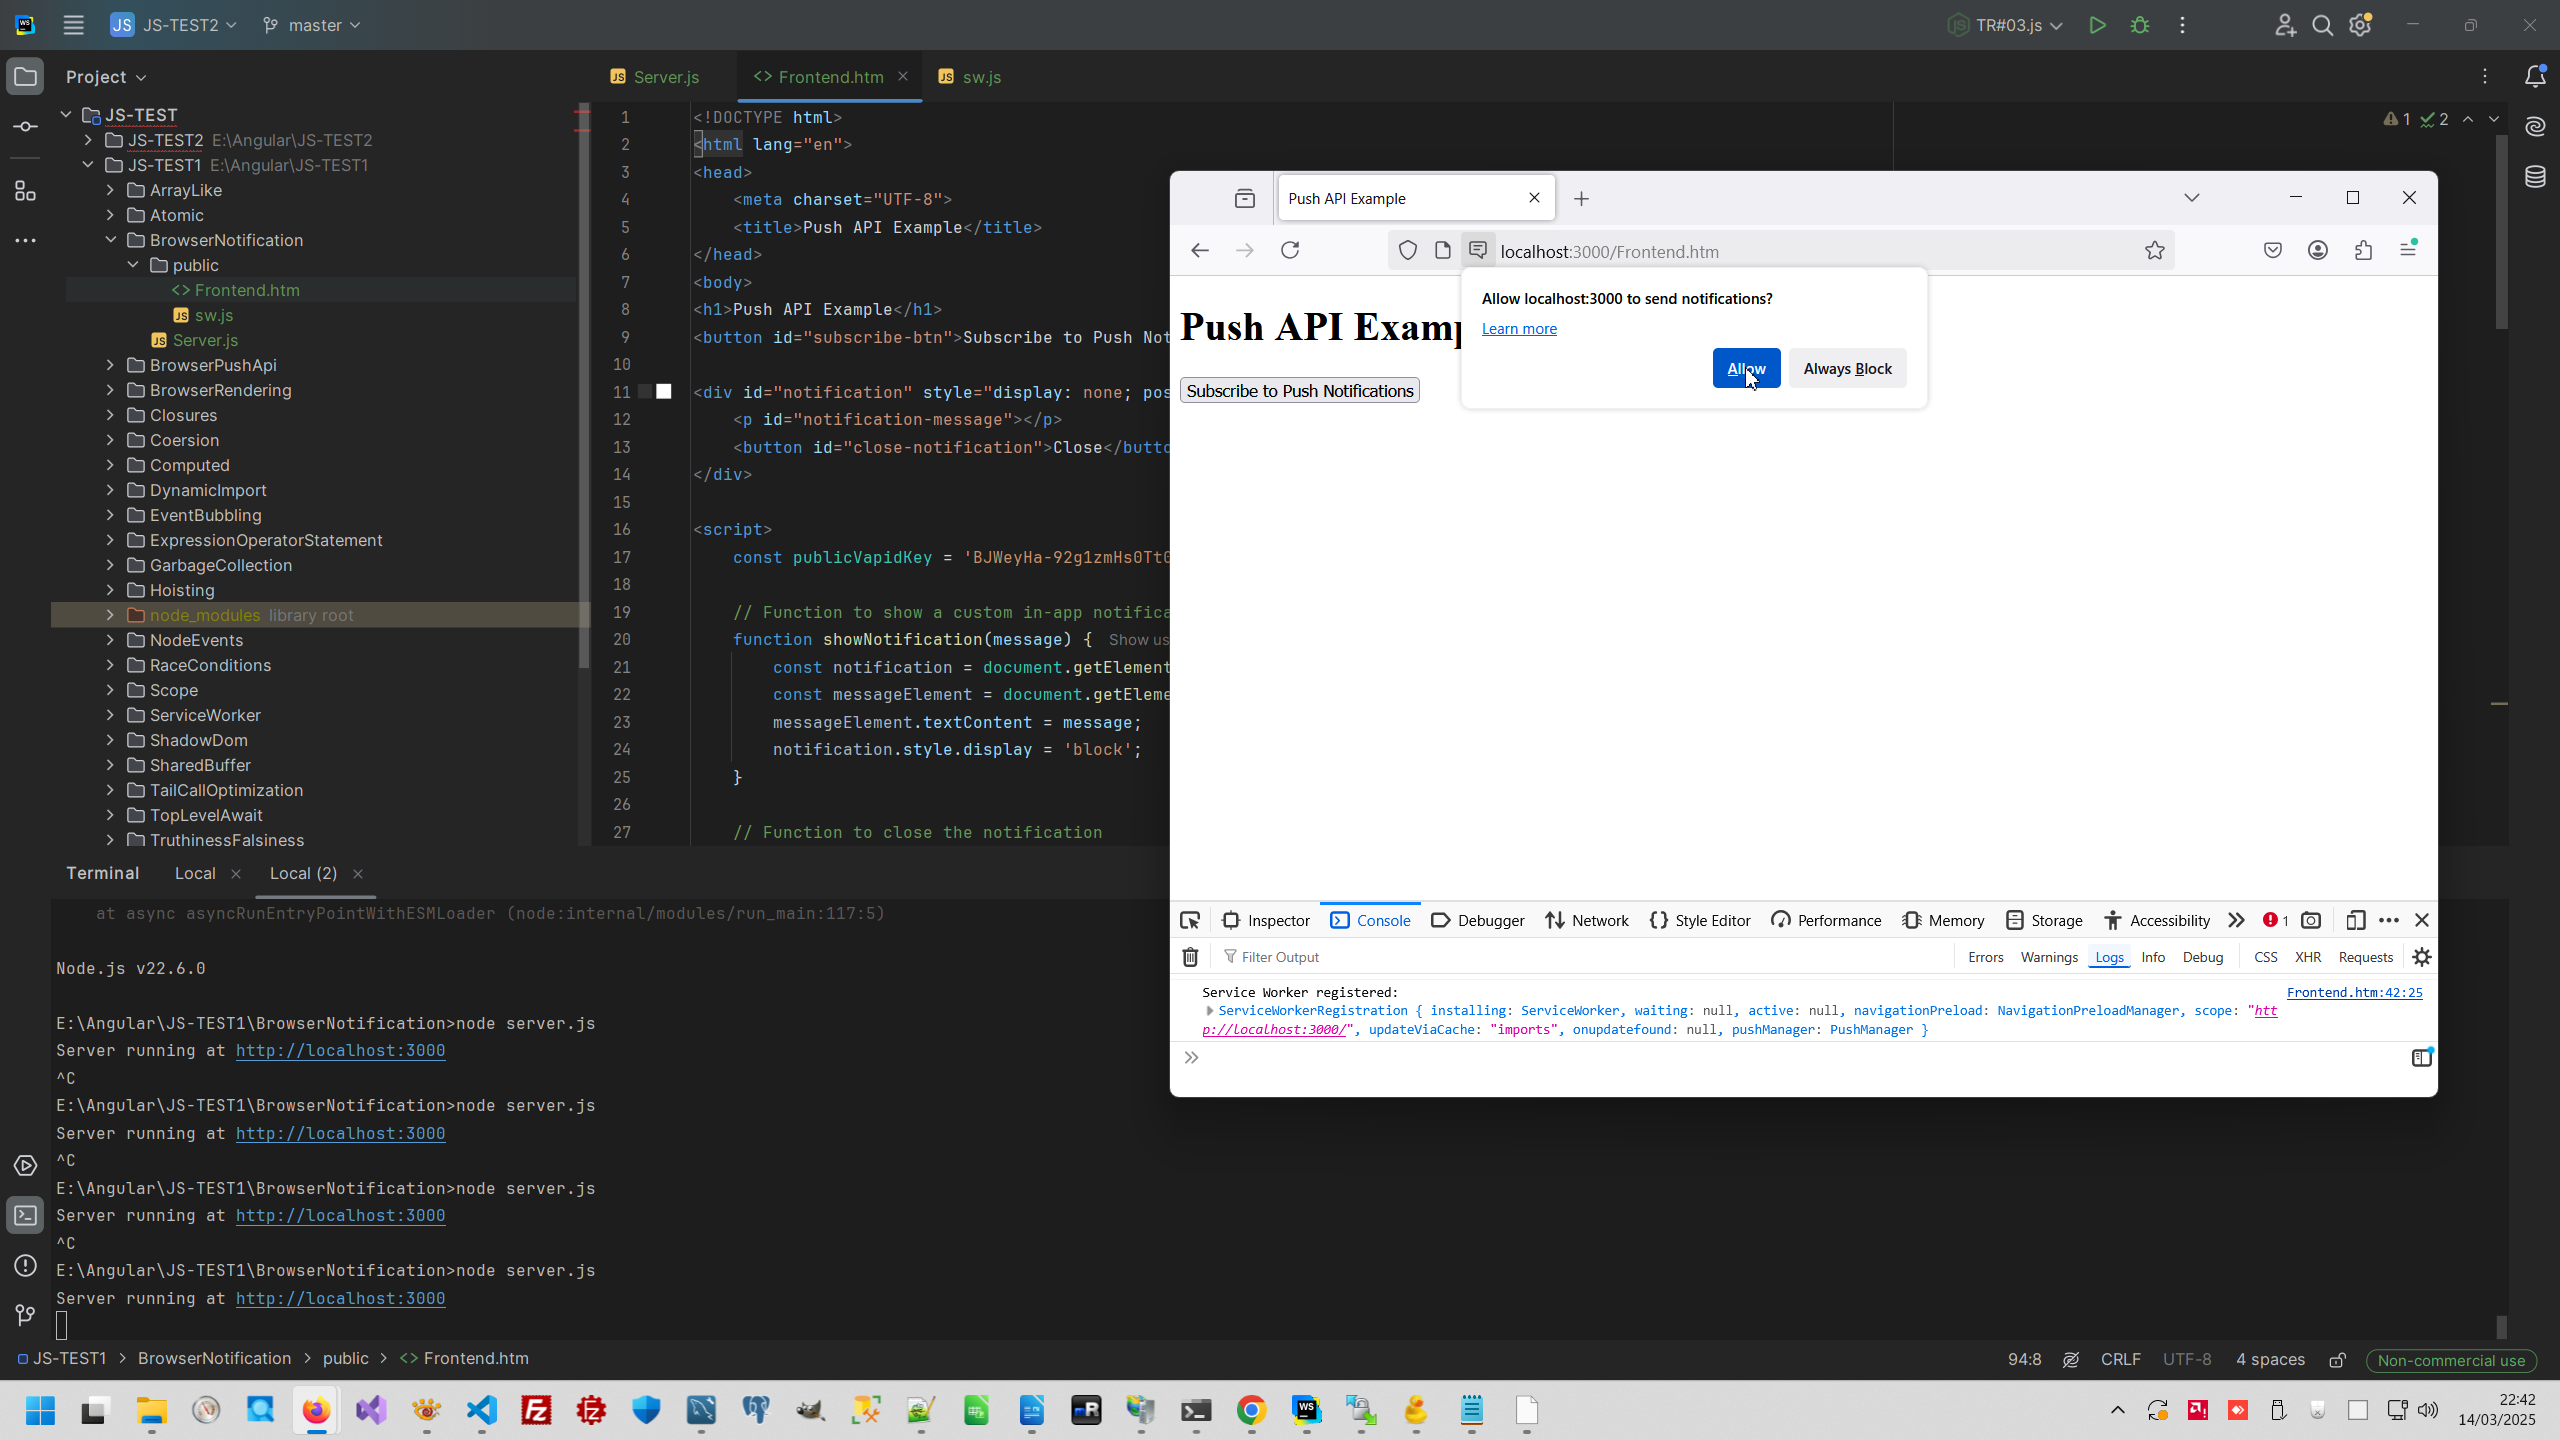Click the Debug bug icon
The height and width of the screenshot is (1440, 2560).
(2140, 25)
